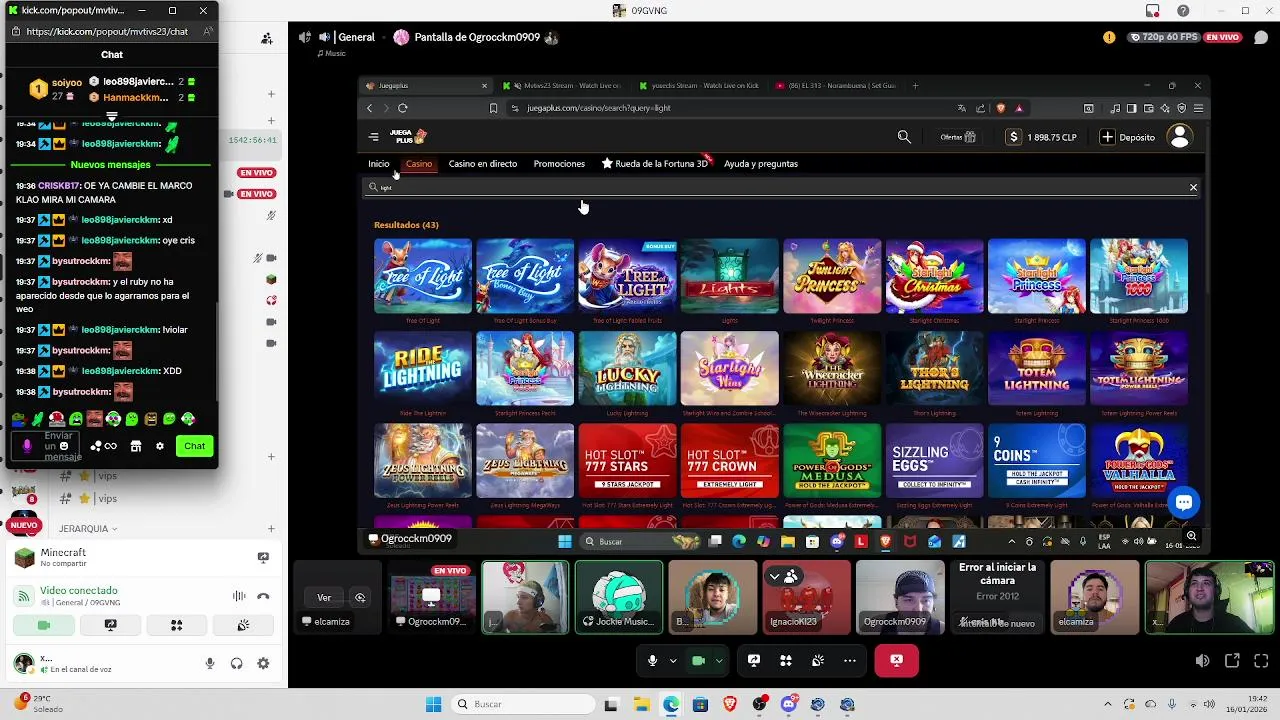Open the Windows Start menu

433,704
